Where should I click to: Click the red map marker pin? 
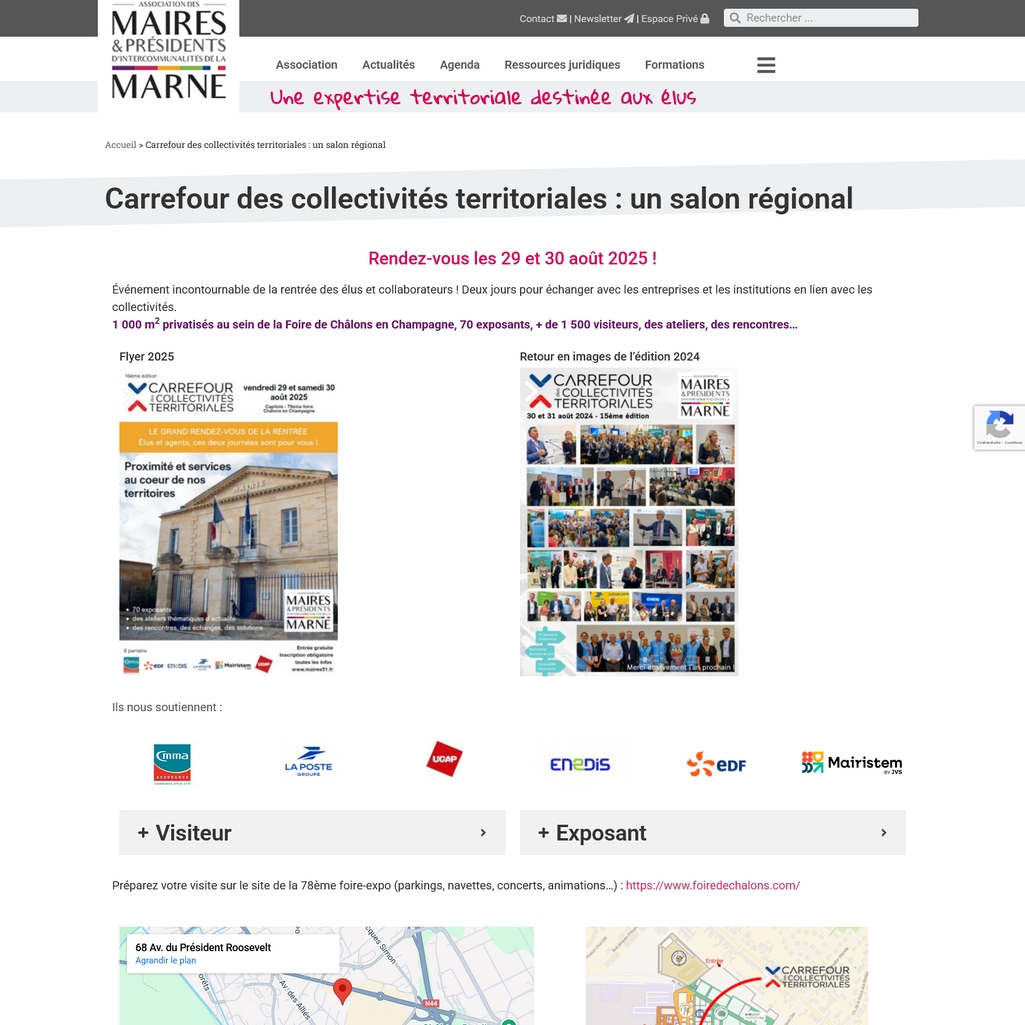[342, 991]
